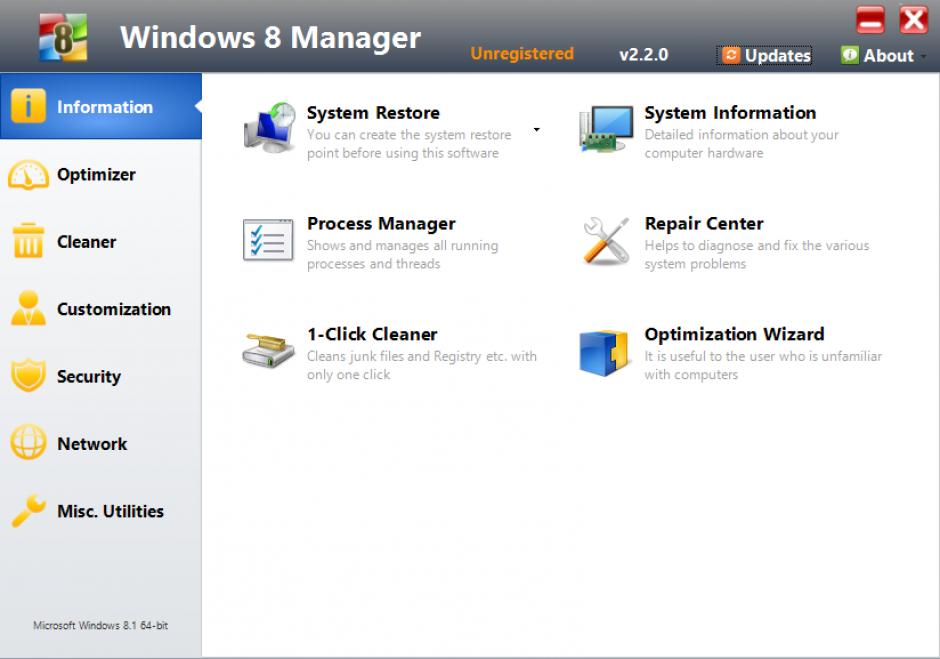The width and height of the screenshot is (940, 659).
Task: Start Optimization Wizard via its blue cube icon
Action: pos(604,353)
